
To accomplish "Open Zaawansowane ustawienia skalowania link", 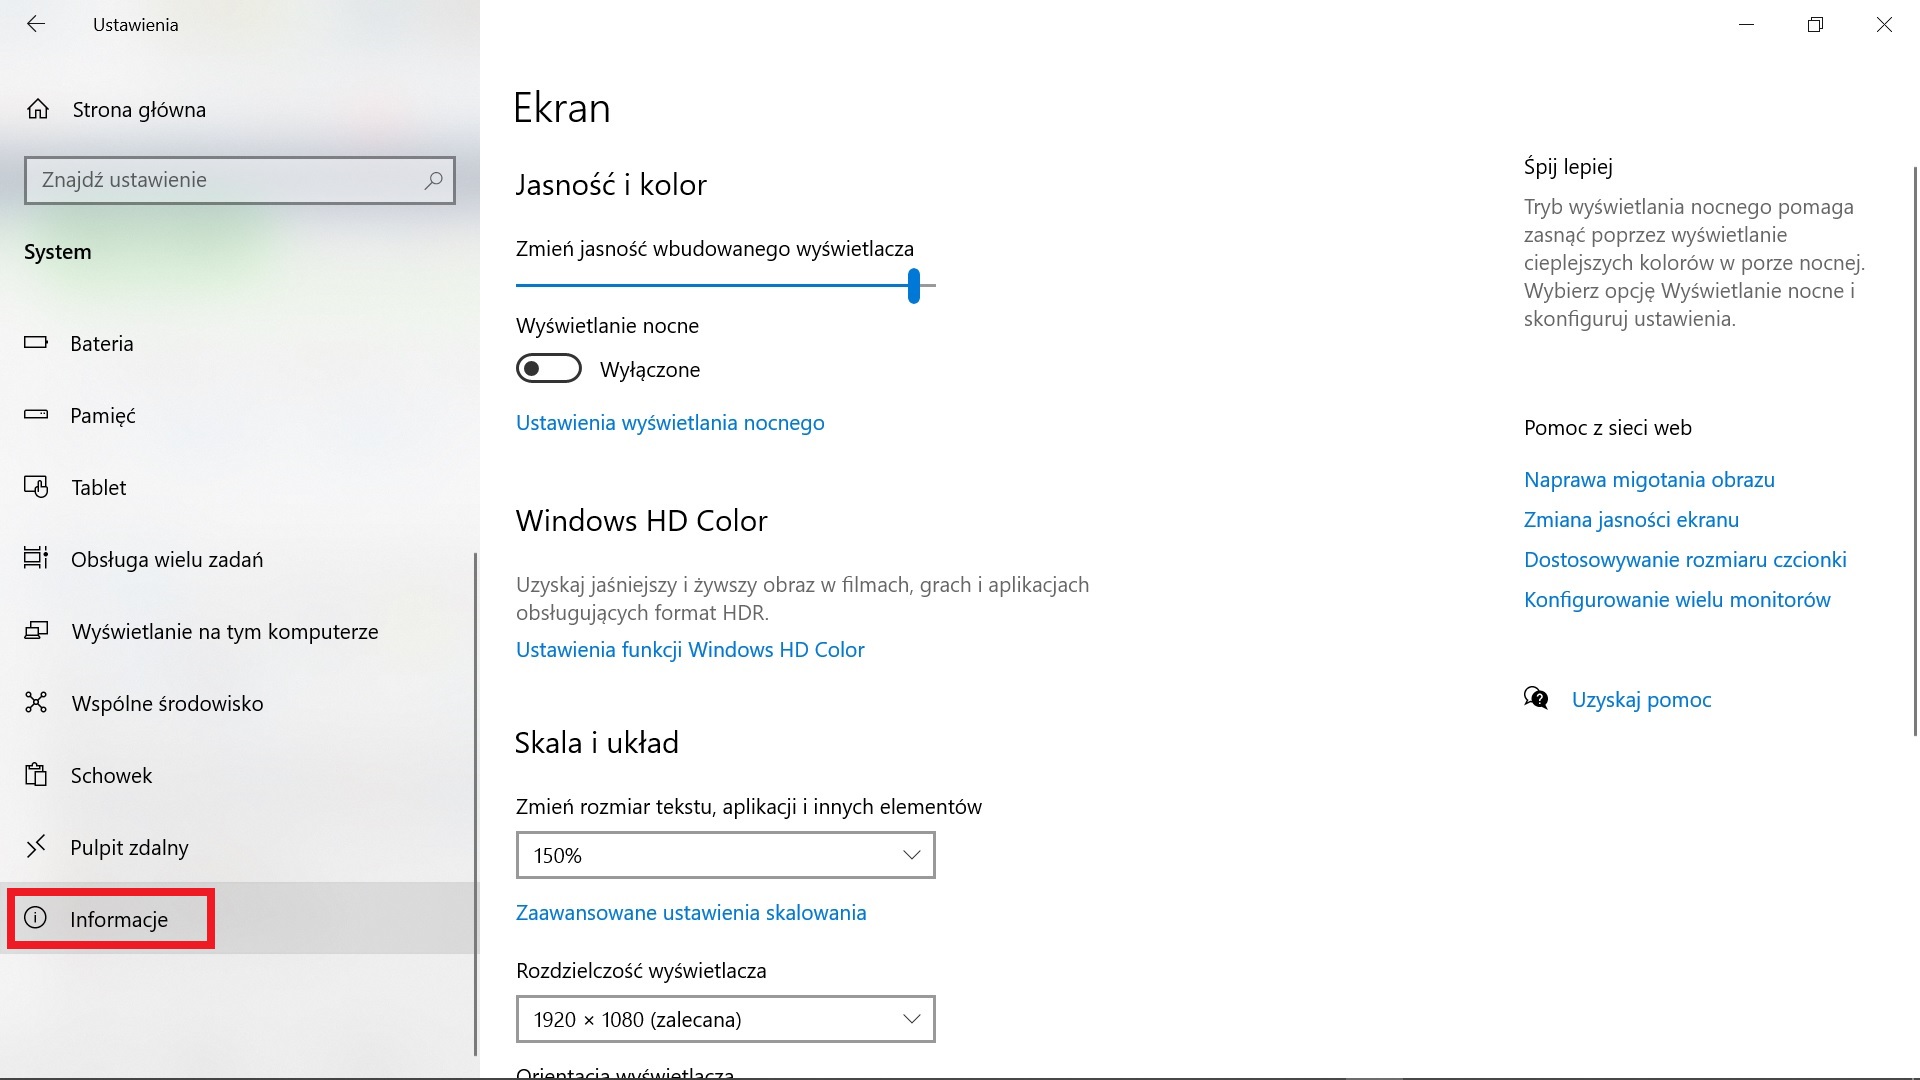I will (x=690, y=913).
